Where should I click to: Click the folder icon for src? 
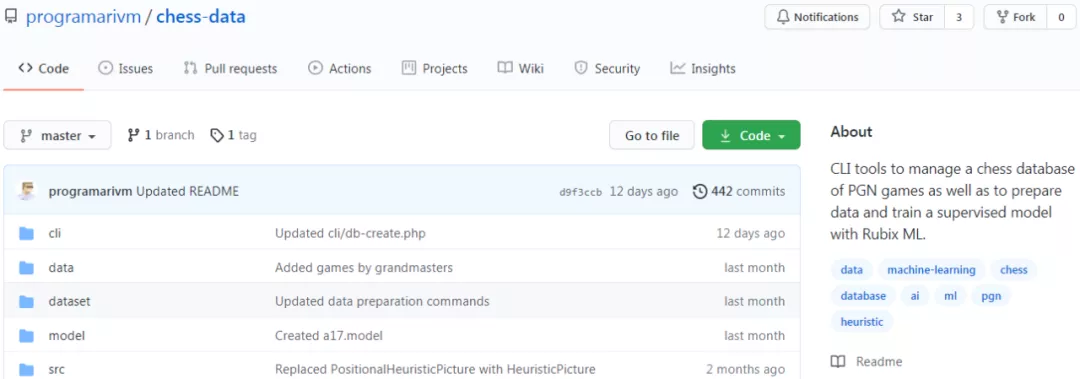(27, 369)
